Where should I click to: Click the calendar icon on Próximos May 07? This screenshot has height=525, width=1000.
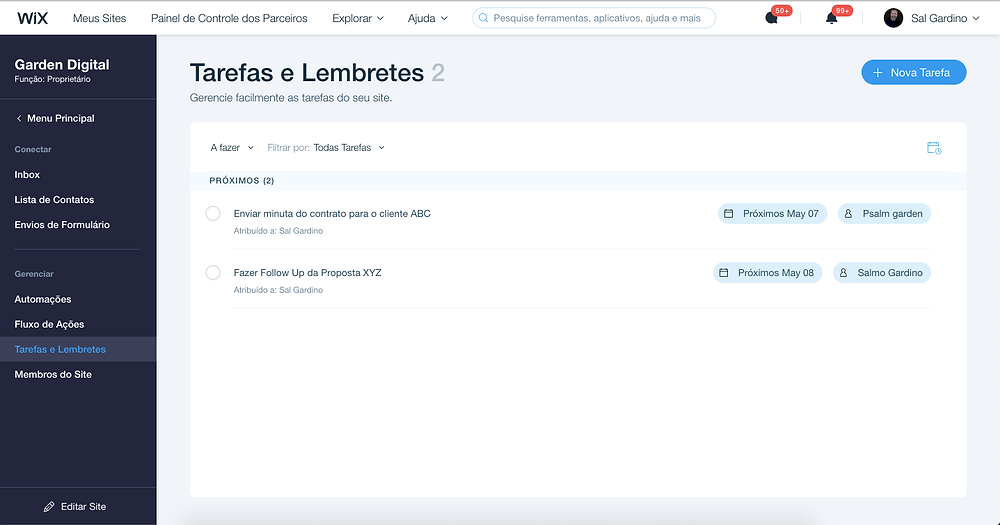click(728, 214)
